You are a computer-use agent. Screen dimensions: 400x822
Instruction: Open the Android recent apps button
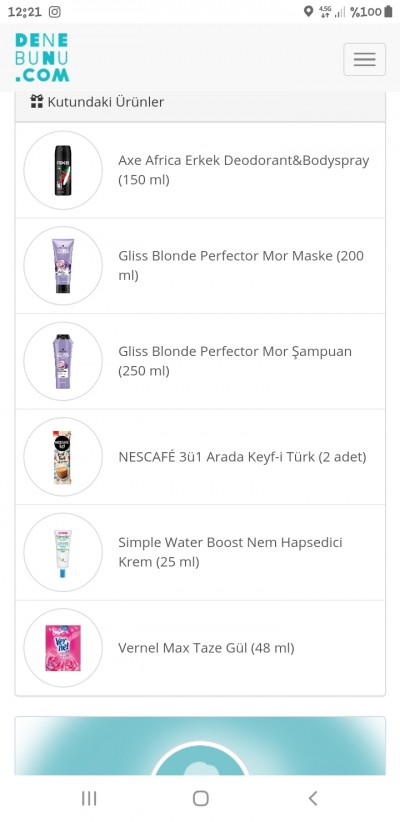(x=89, y=798)
